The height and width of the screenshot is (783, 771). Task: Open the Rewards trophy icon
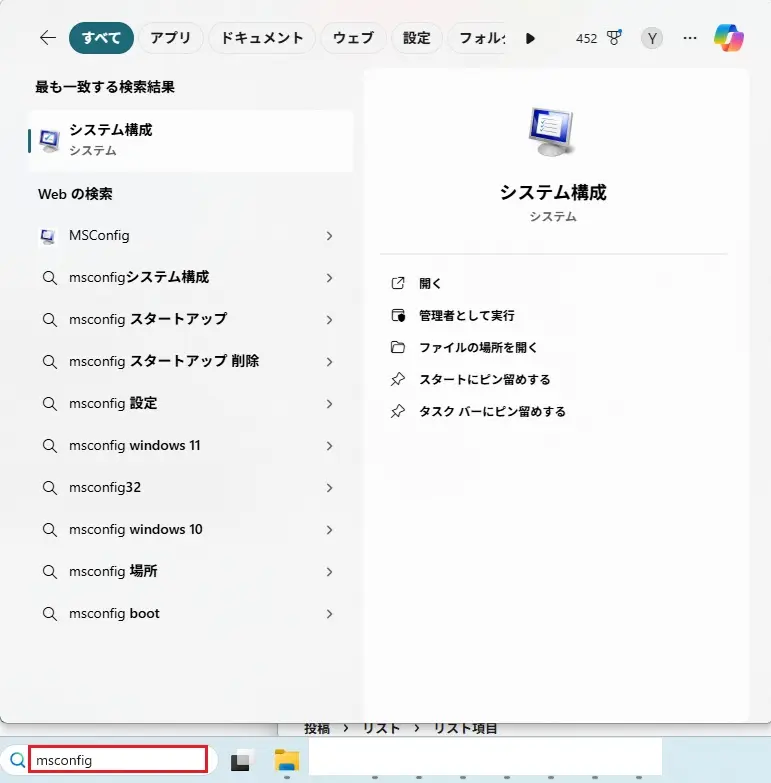(614, 37)
